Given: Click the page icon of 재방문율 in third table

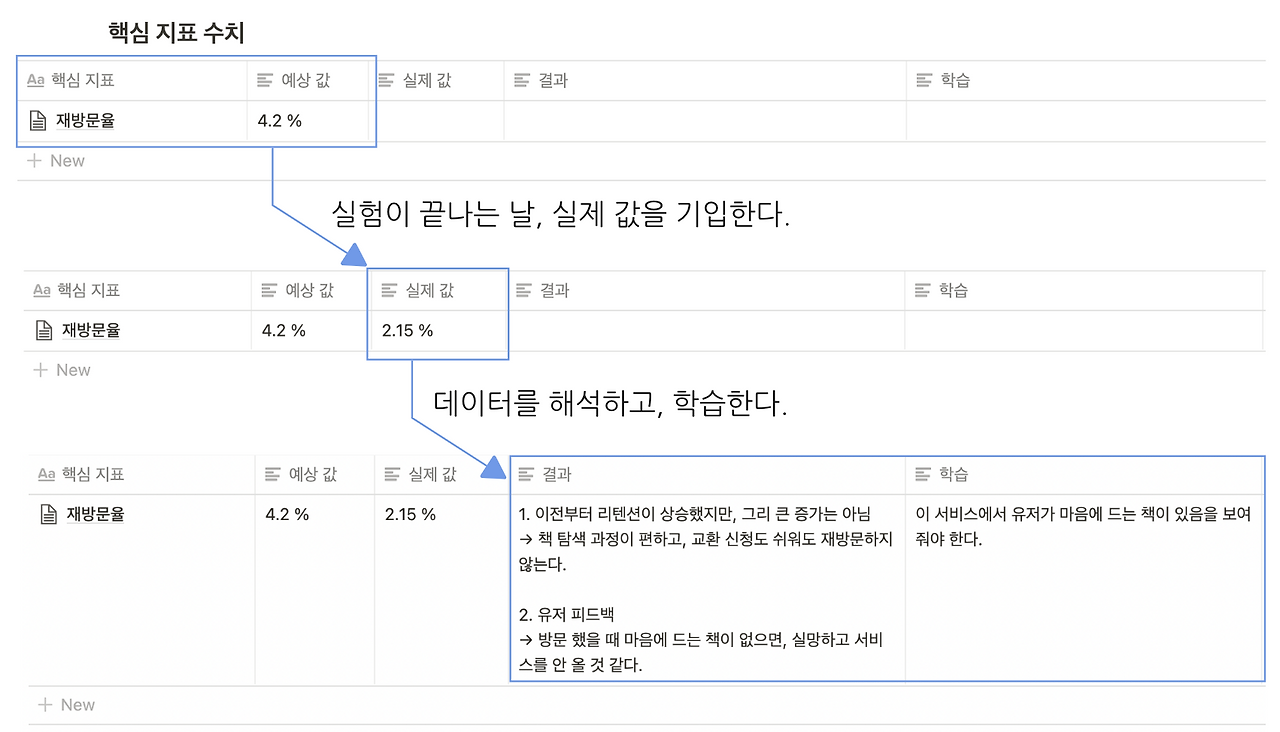Looking at the screenshot, I should [x=48, y=515].
